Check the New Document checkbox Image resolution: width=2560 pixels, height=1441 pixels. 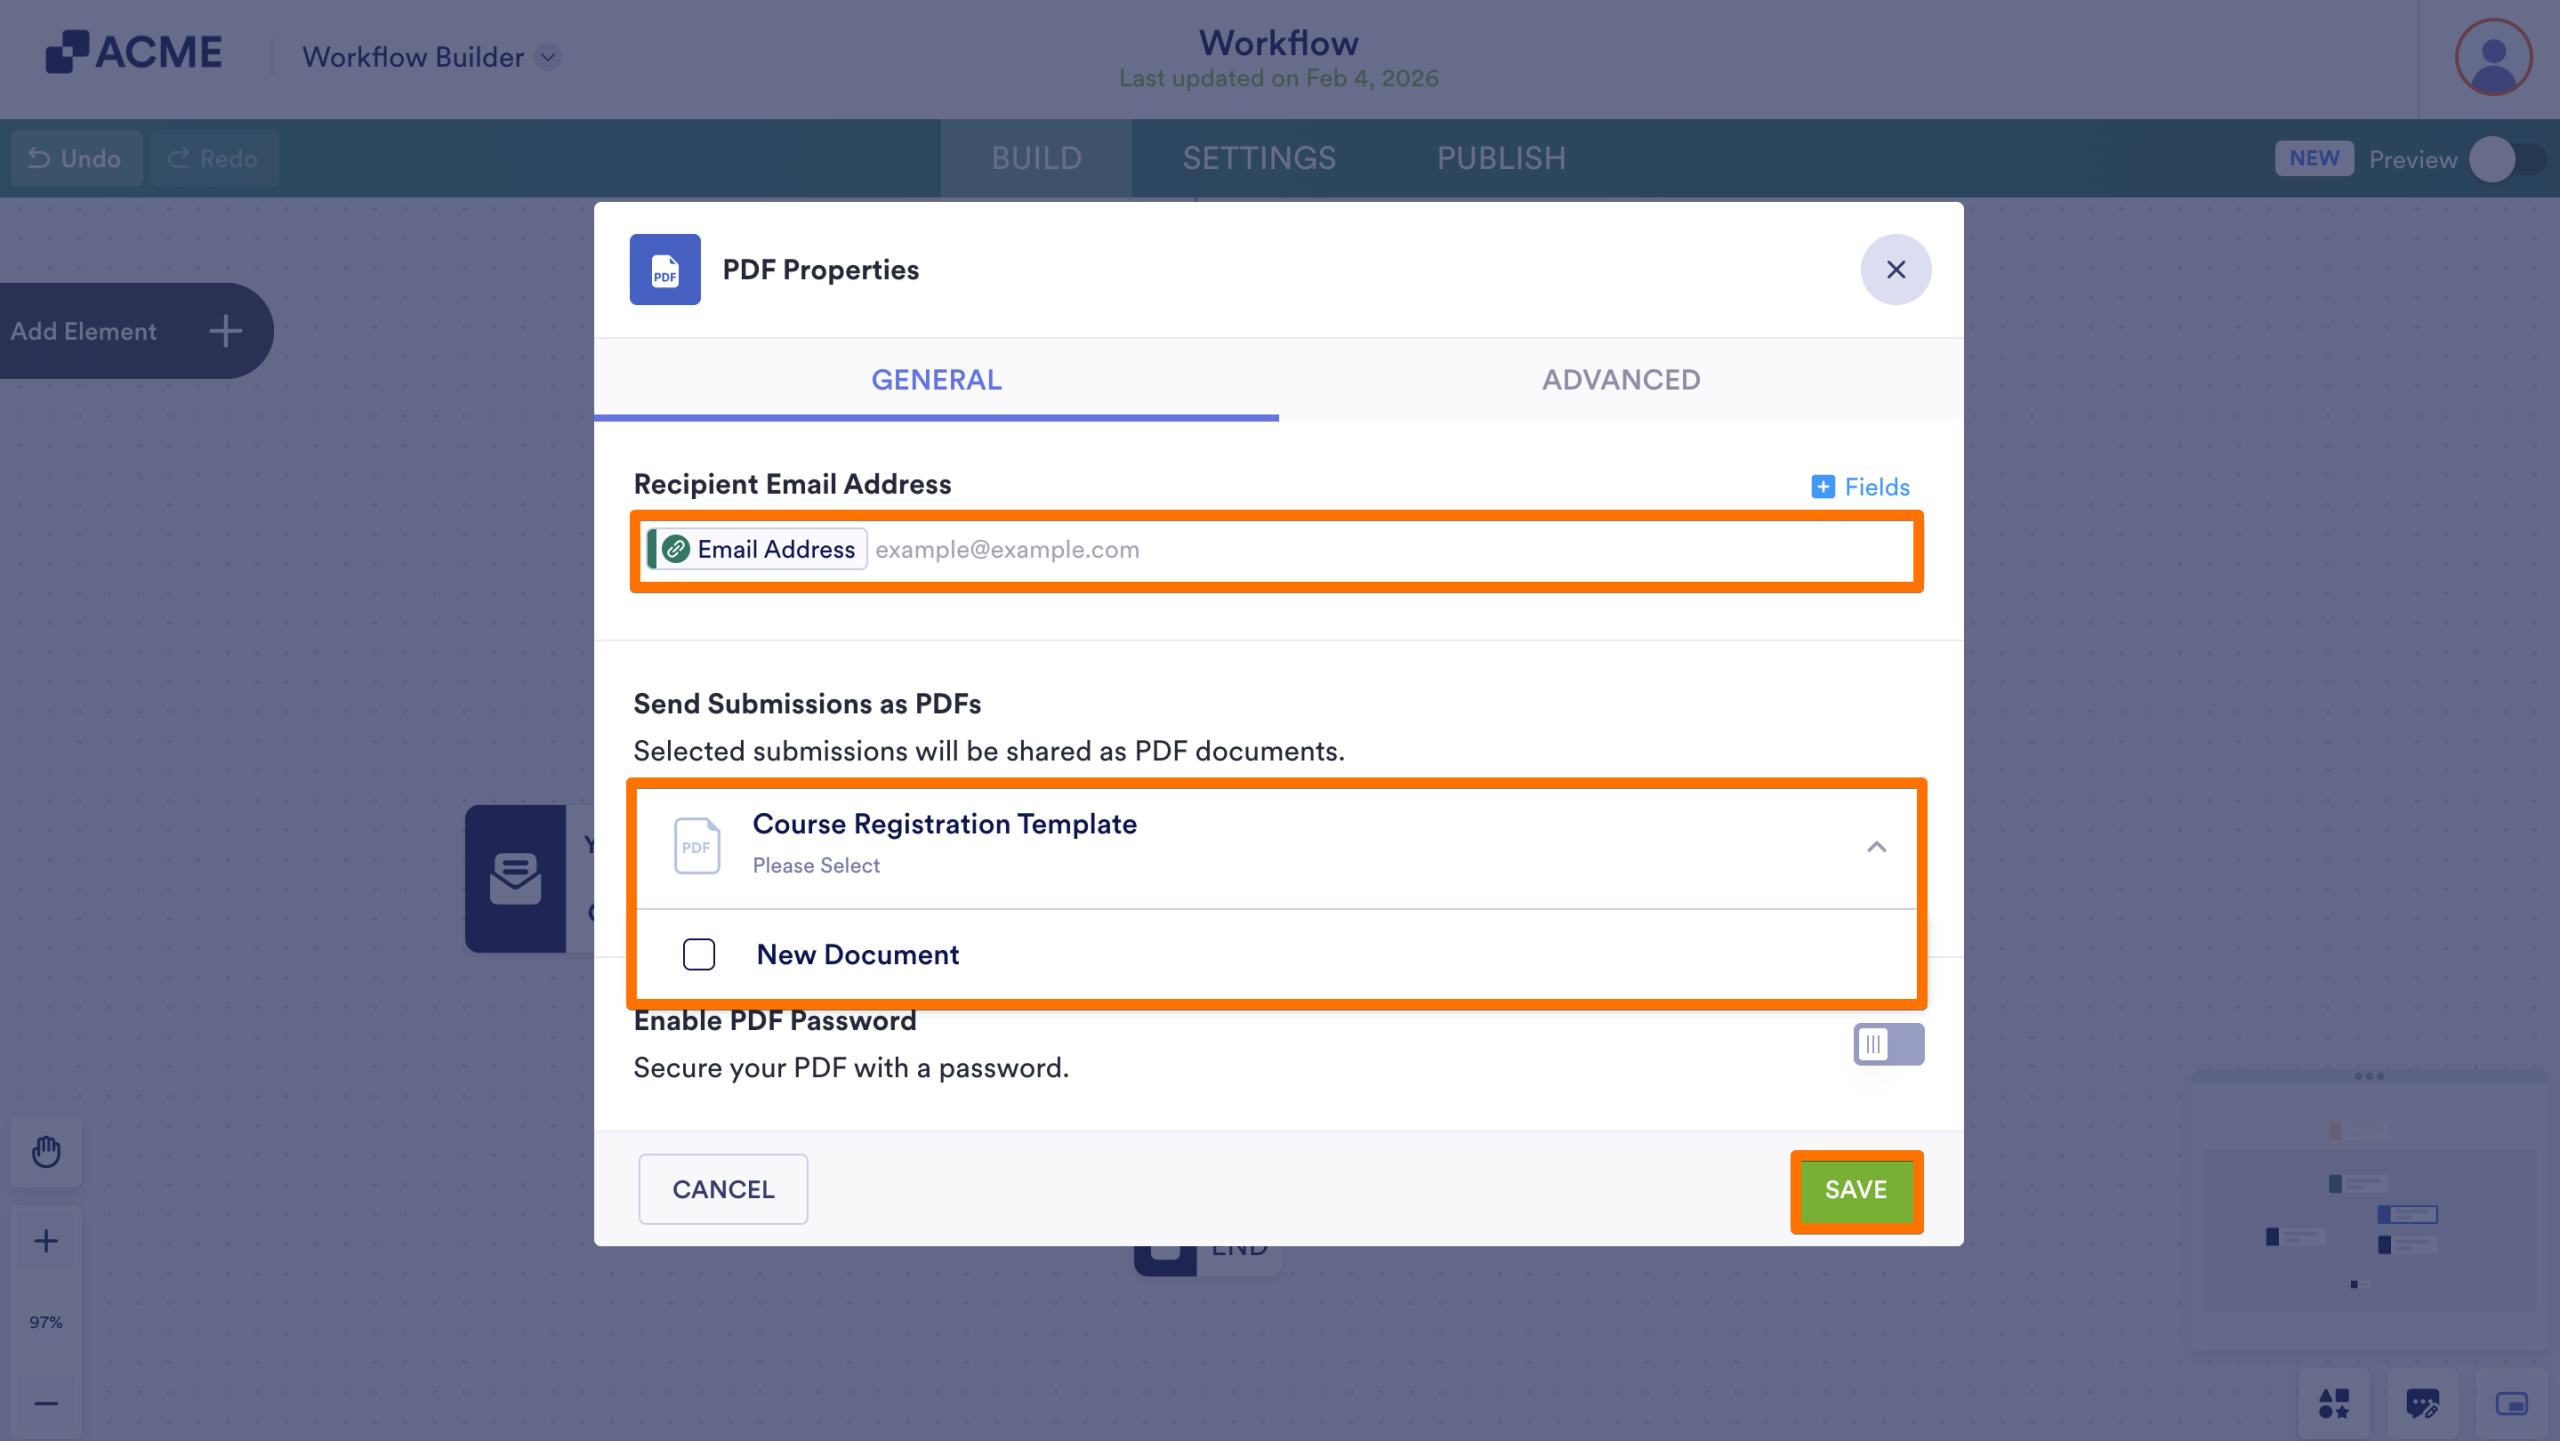(x=699, y=955)
